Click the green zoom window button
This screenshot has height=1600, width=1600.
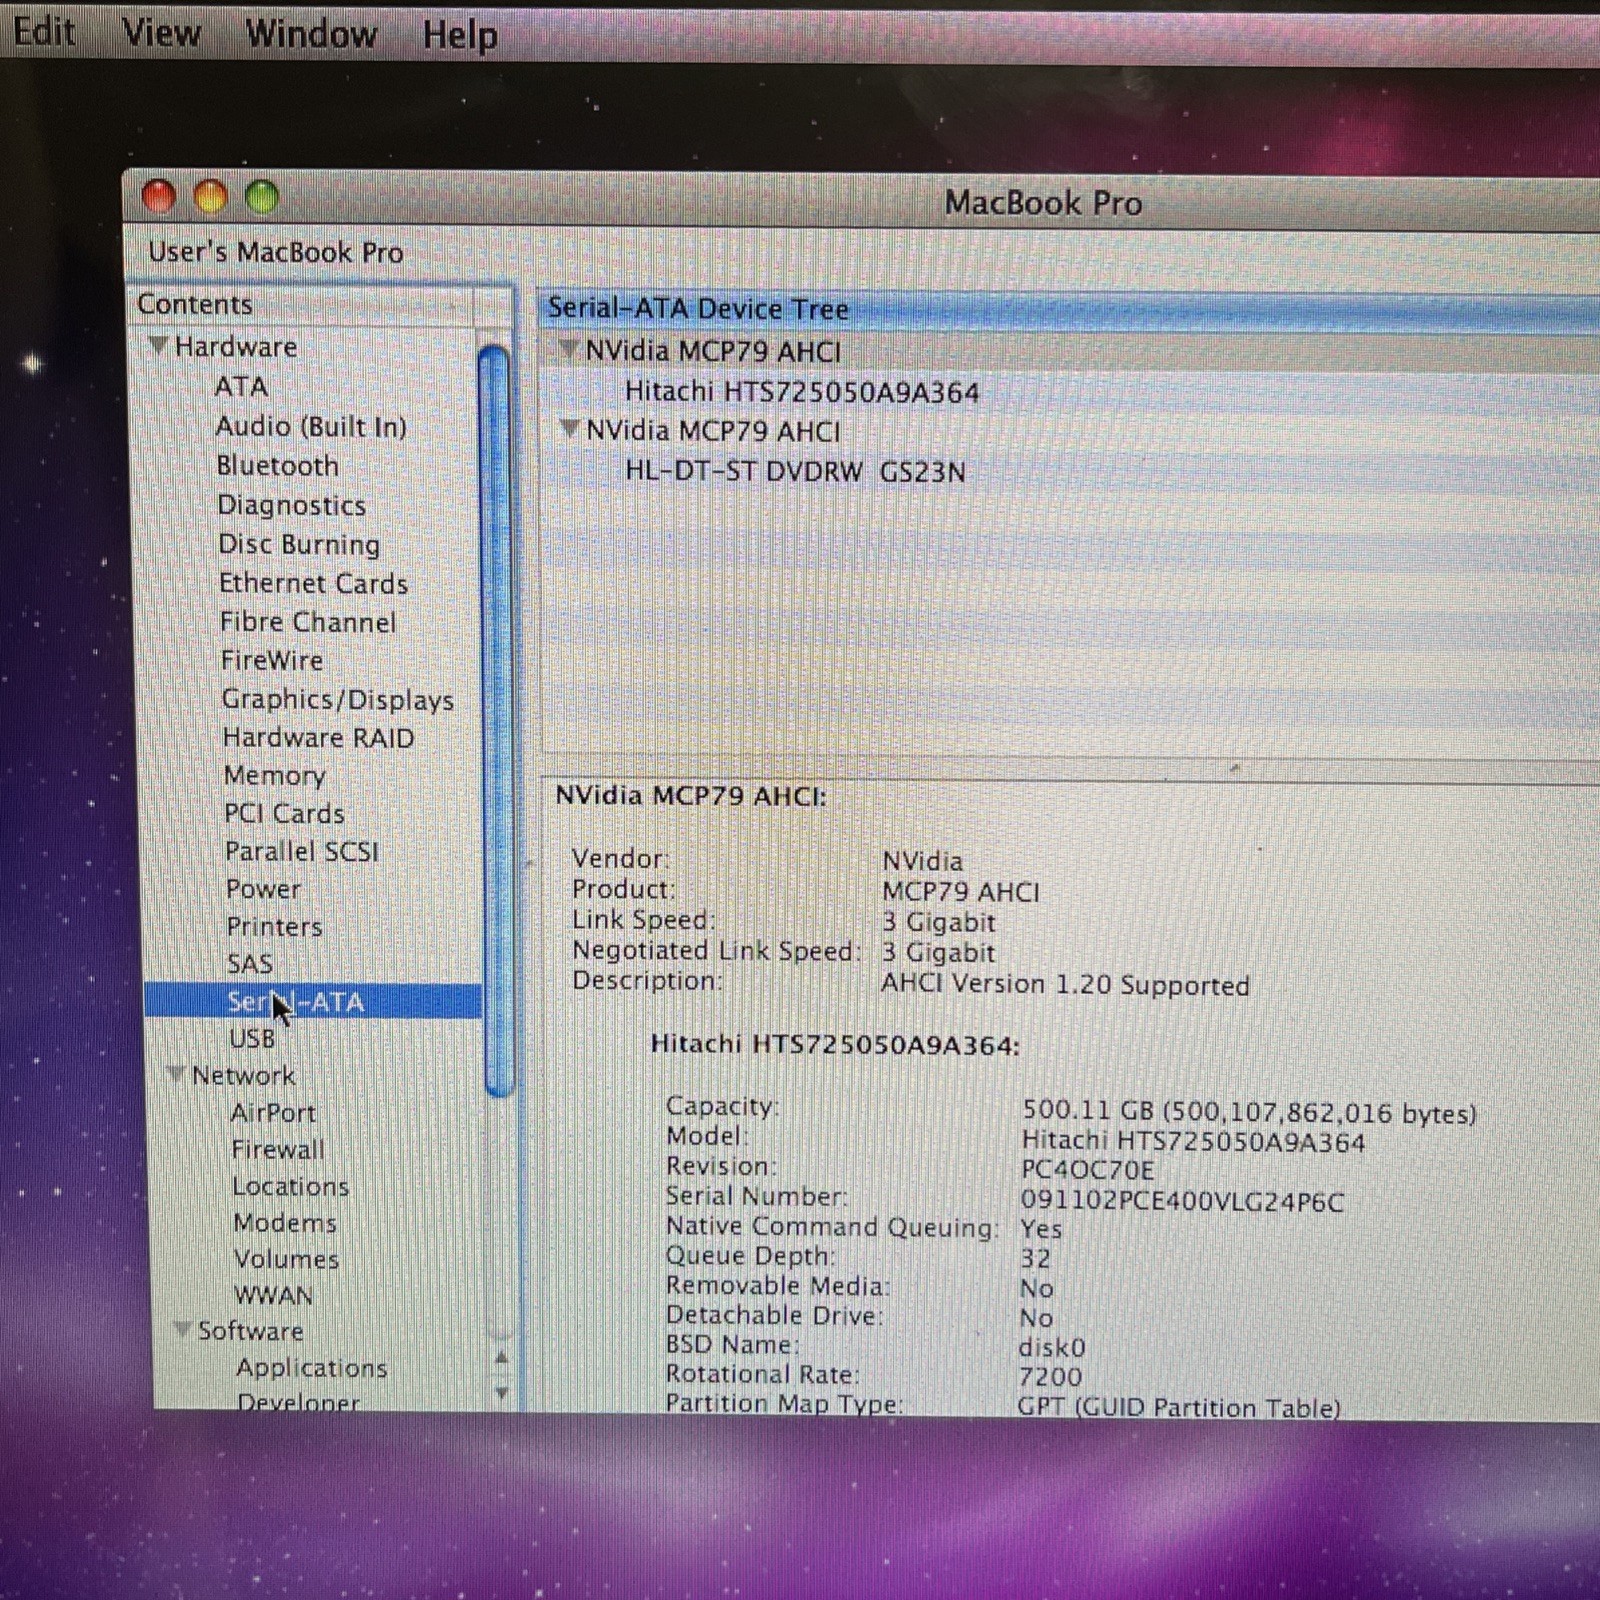coord(262,198)
